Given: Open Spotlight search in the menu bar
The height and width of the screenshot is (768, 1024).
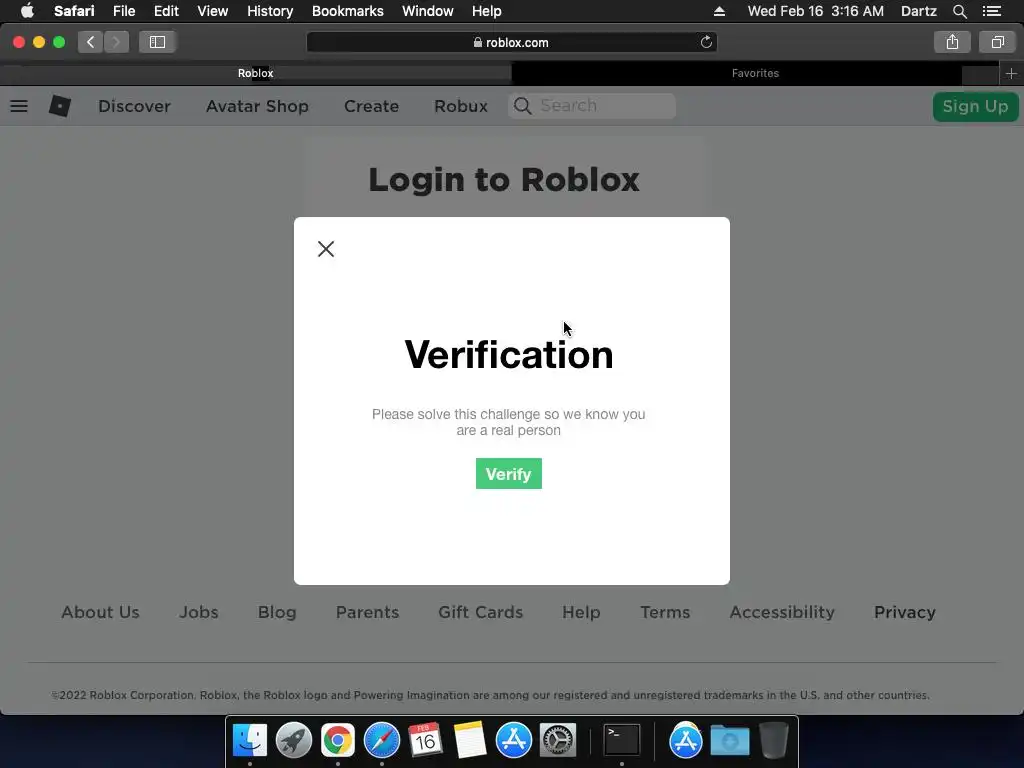Looking at the screenshot, I should coord(959,11).
